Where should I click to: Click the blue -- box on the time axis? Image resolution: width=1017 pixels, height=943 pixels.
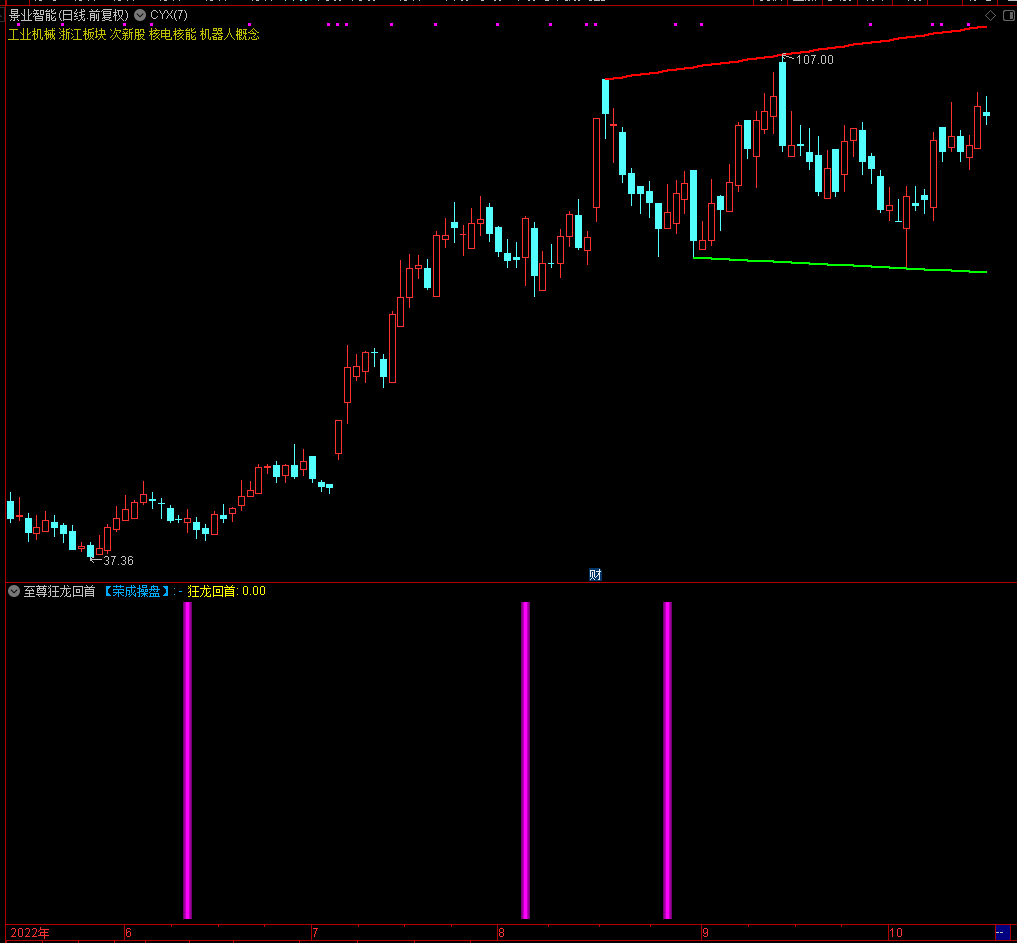tap(1002, 933)
